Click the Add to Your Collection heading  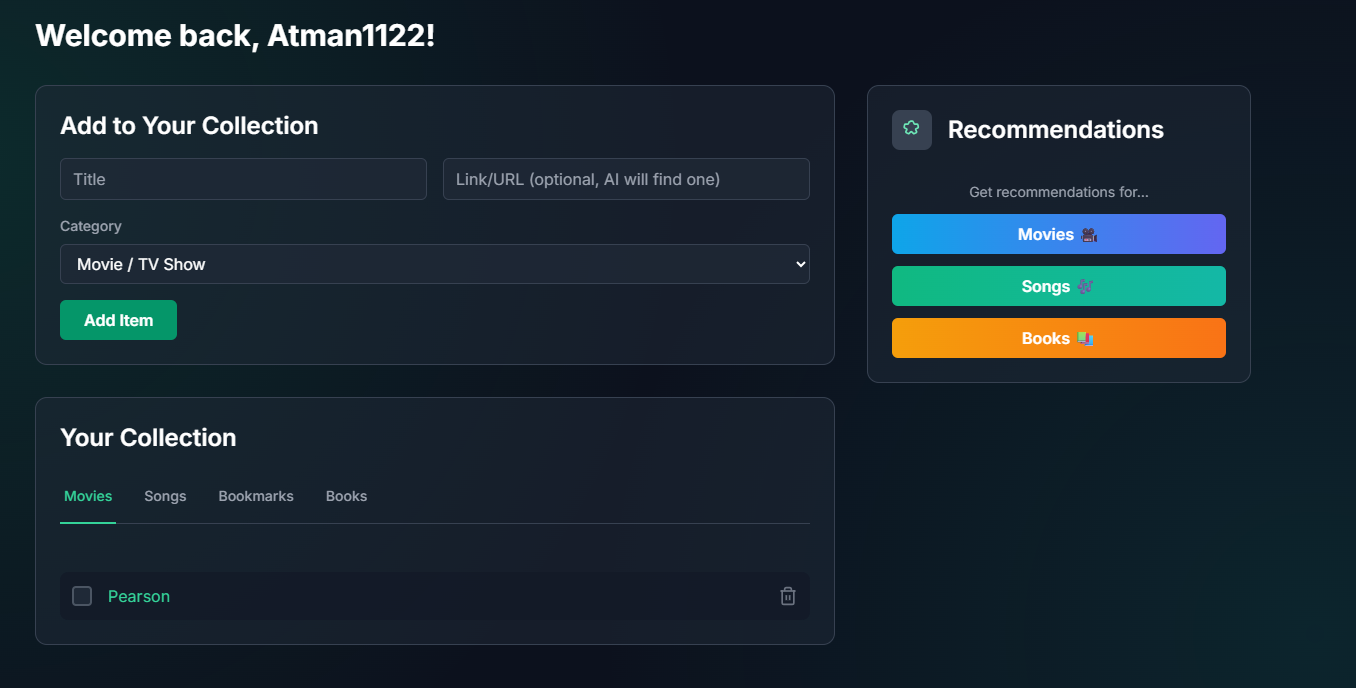tap(189, 126)
